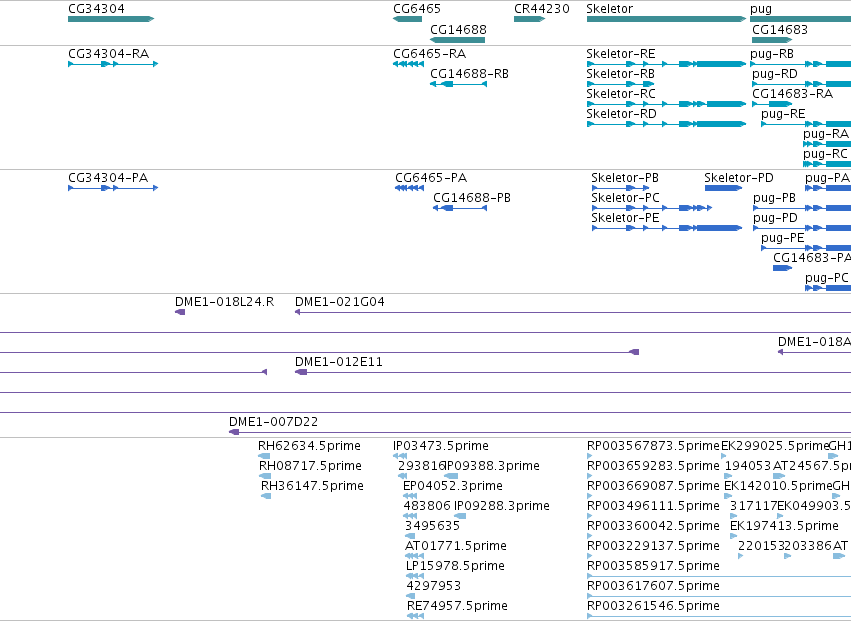The width and height of the screenshot is (851, 621).
Task: Select transcript CG34304-RA
Action: 113,64
